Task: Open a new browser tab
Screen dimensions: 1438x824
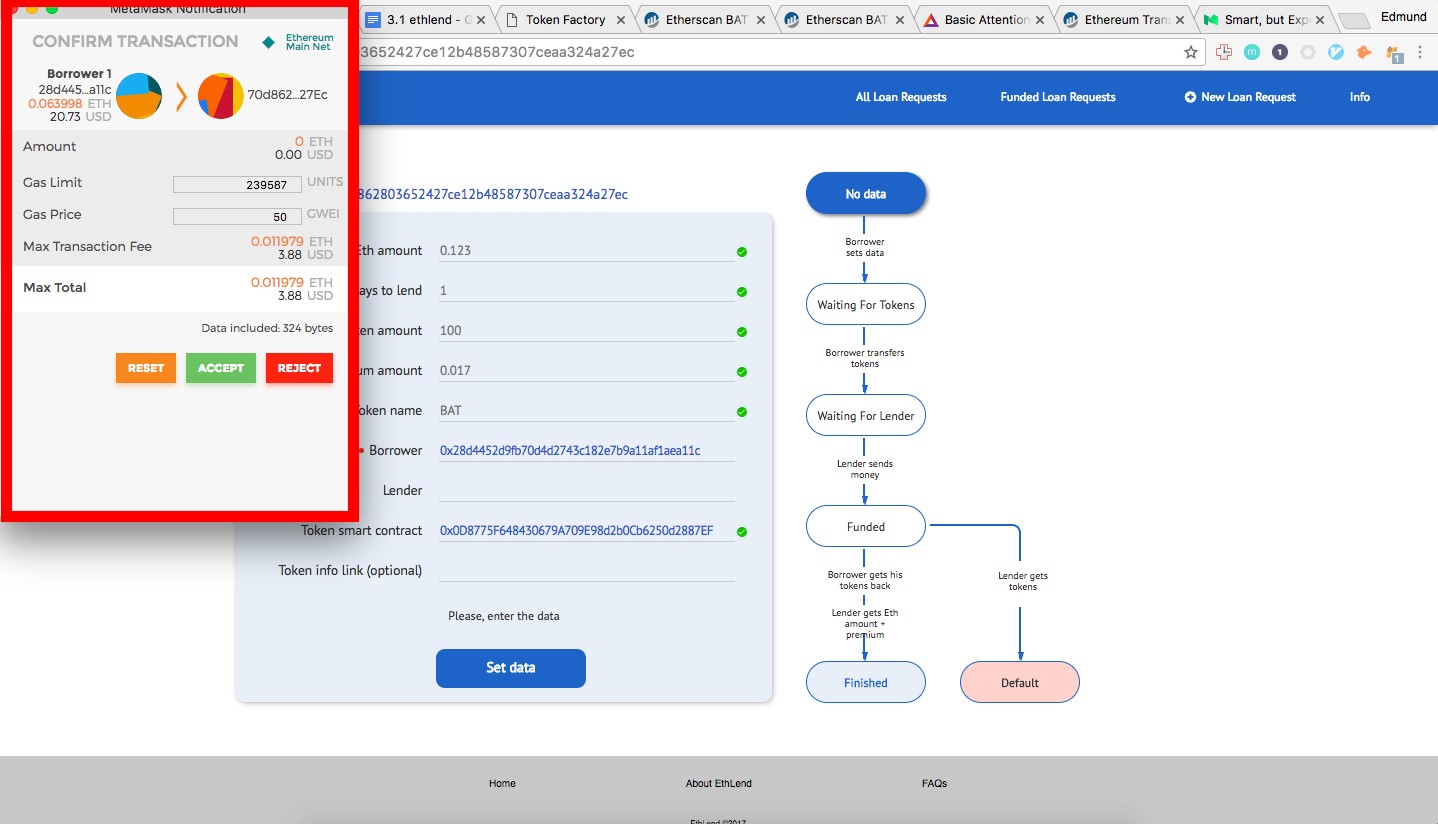Action: tap(1354, 21)
